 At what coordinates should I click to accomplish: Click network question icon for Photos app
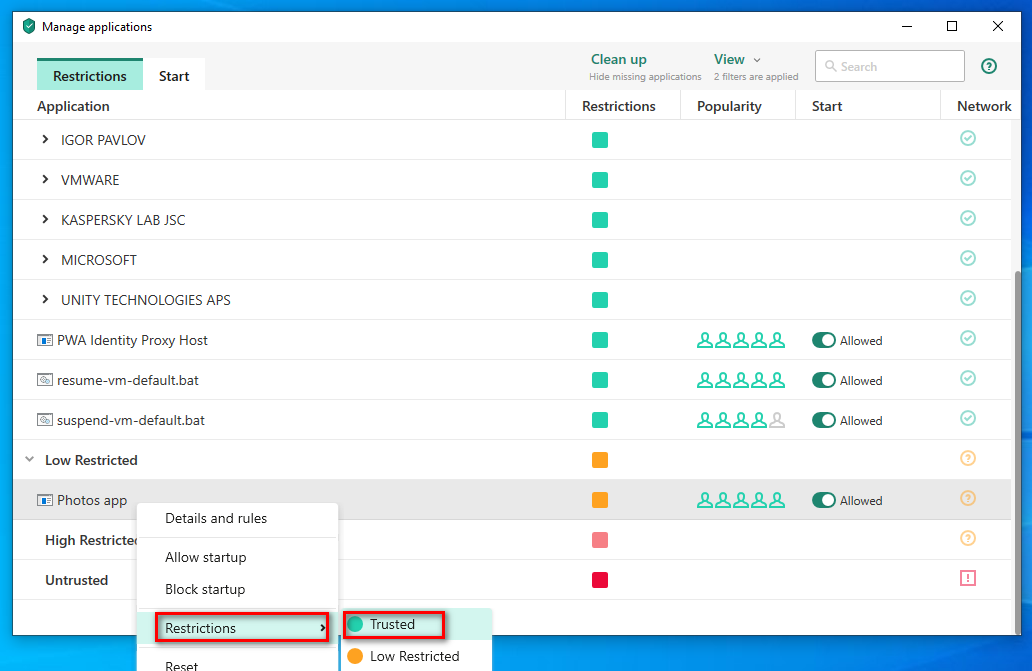pyautogui.click(x=968, y=499)
